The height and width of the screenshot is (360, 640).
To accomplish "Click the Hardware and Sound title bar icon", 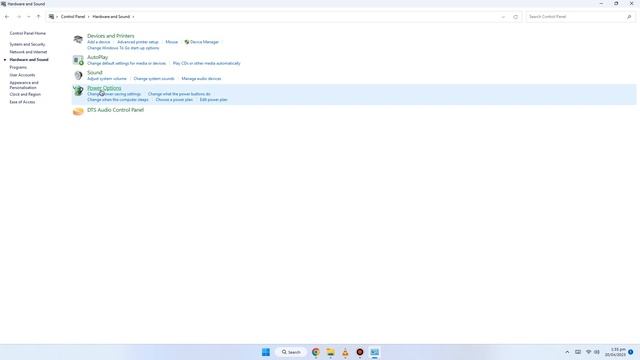I will [3, 4].
